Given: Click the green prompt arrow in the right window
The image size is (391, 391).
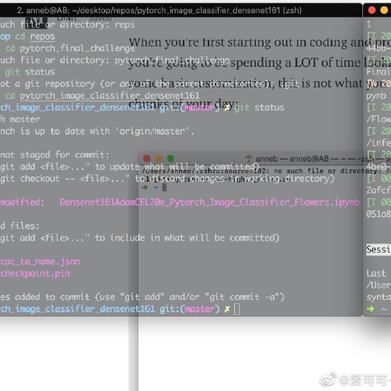Looking at the screenshot, I should click(x=371, y=309).
